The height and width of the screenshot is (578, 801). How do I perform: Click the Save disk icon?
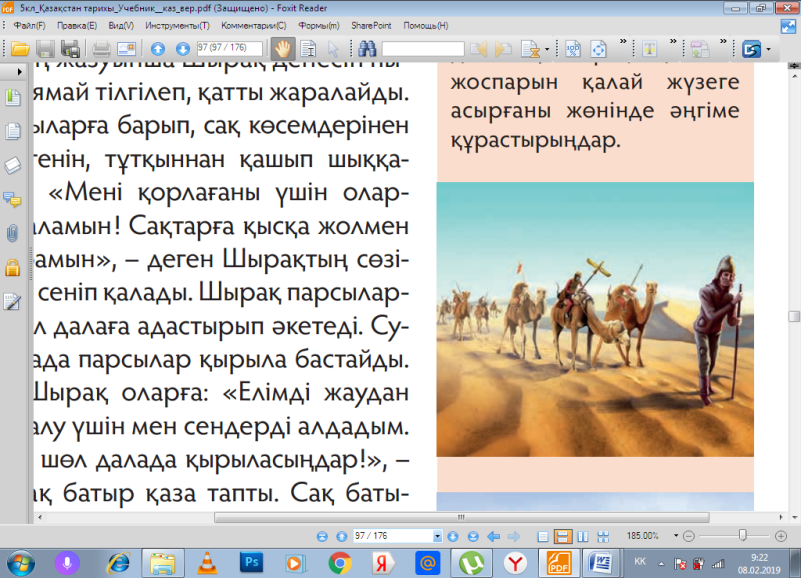coord(45,49)
